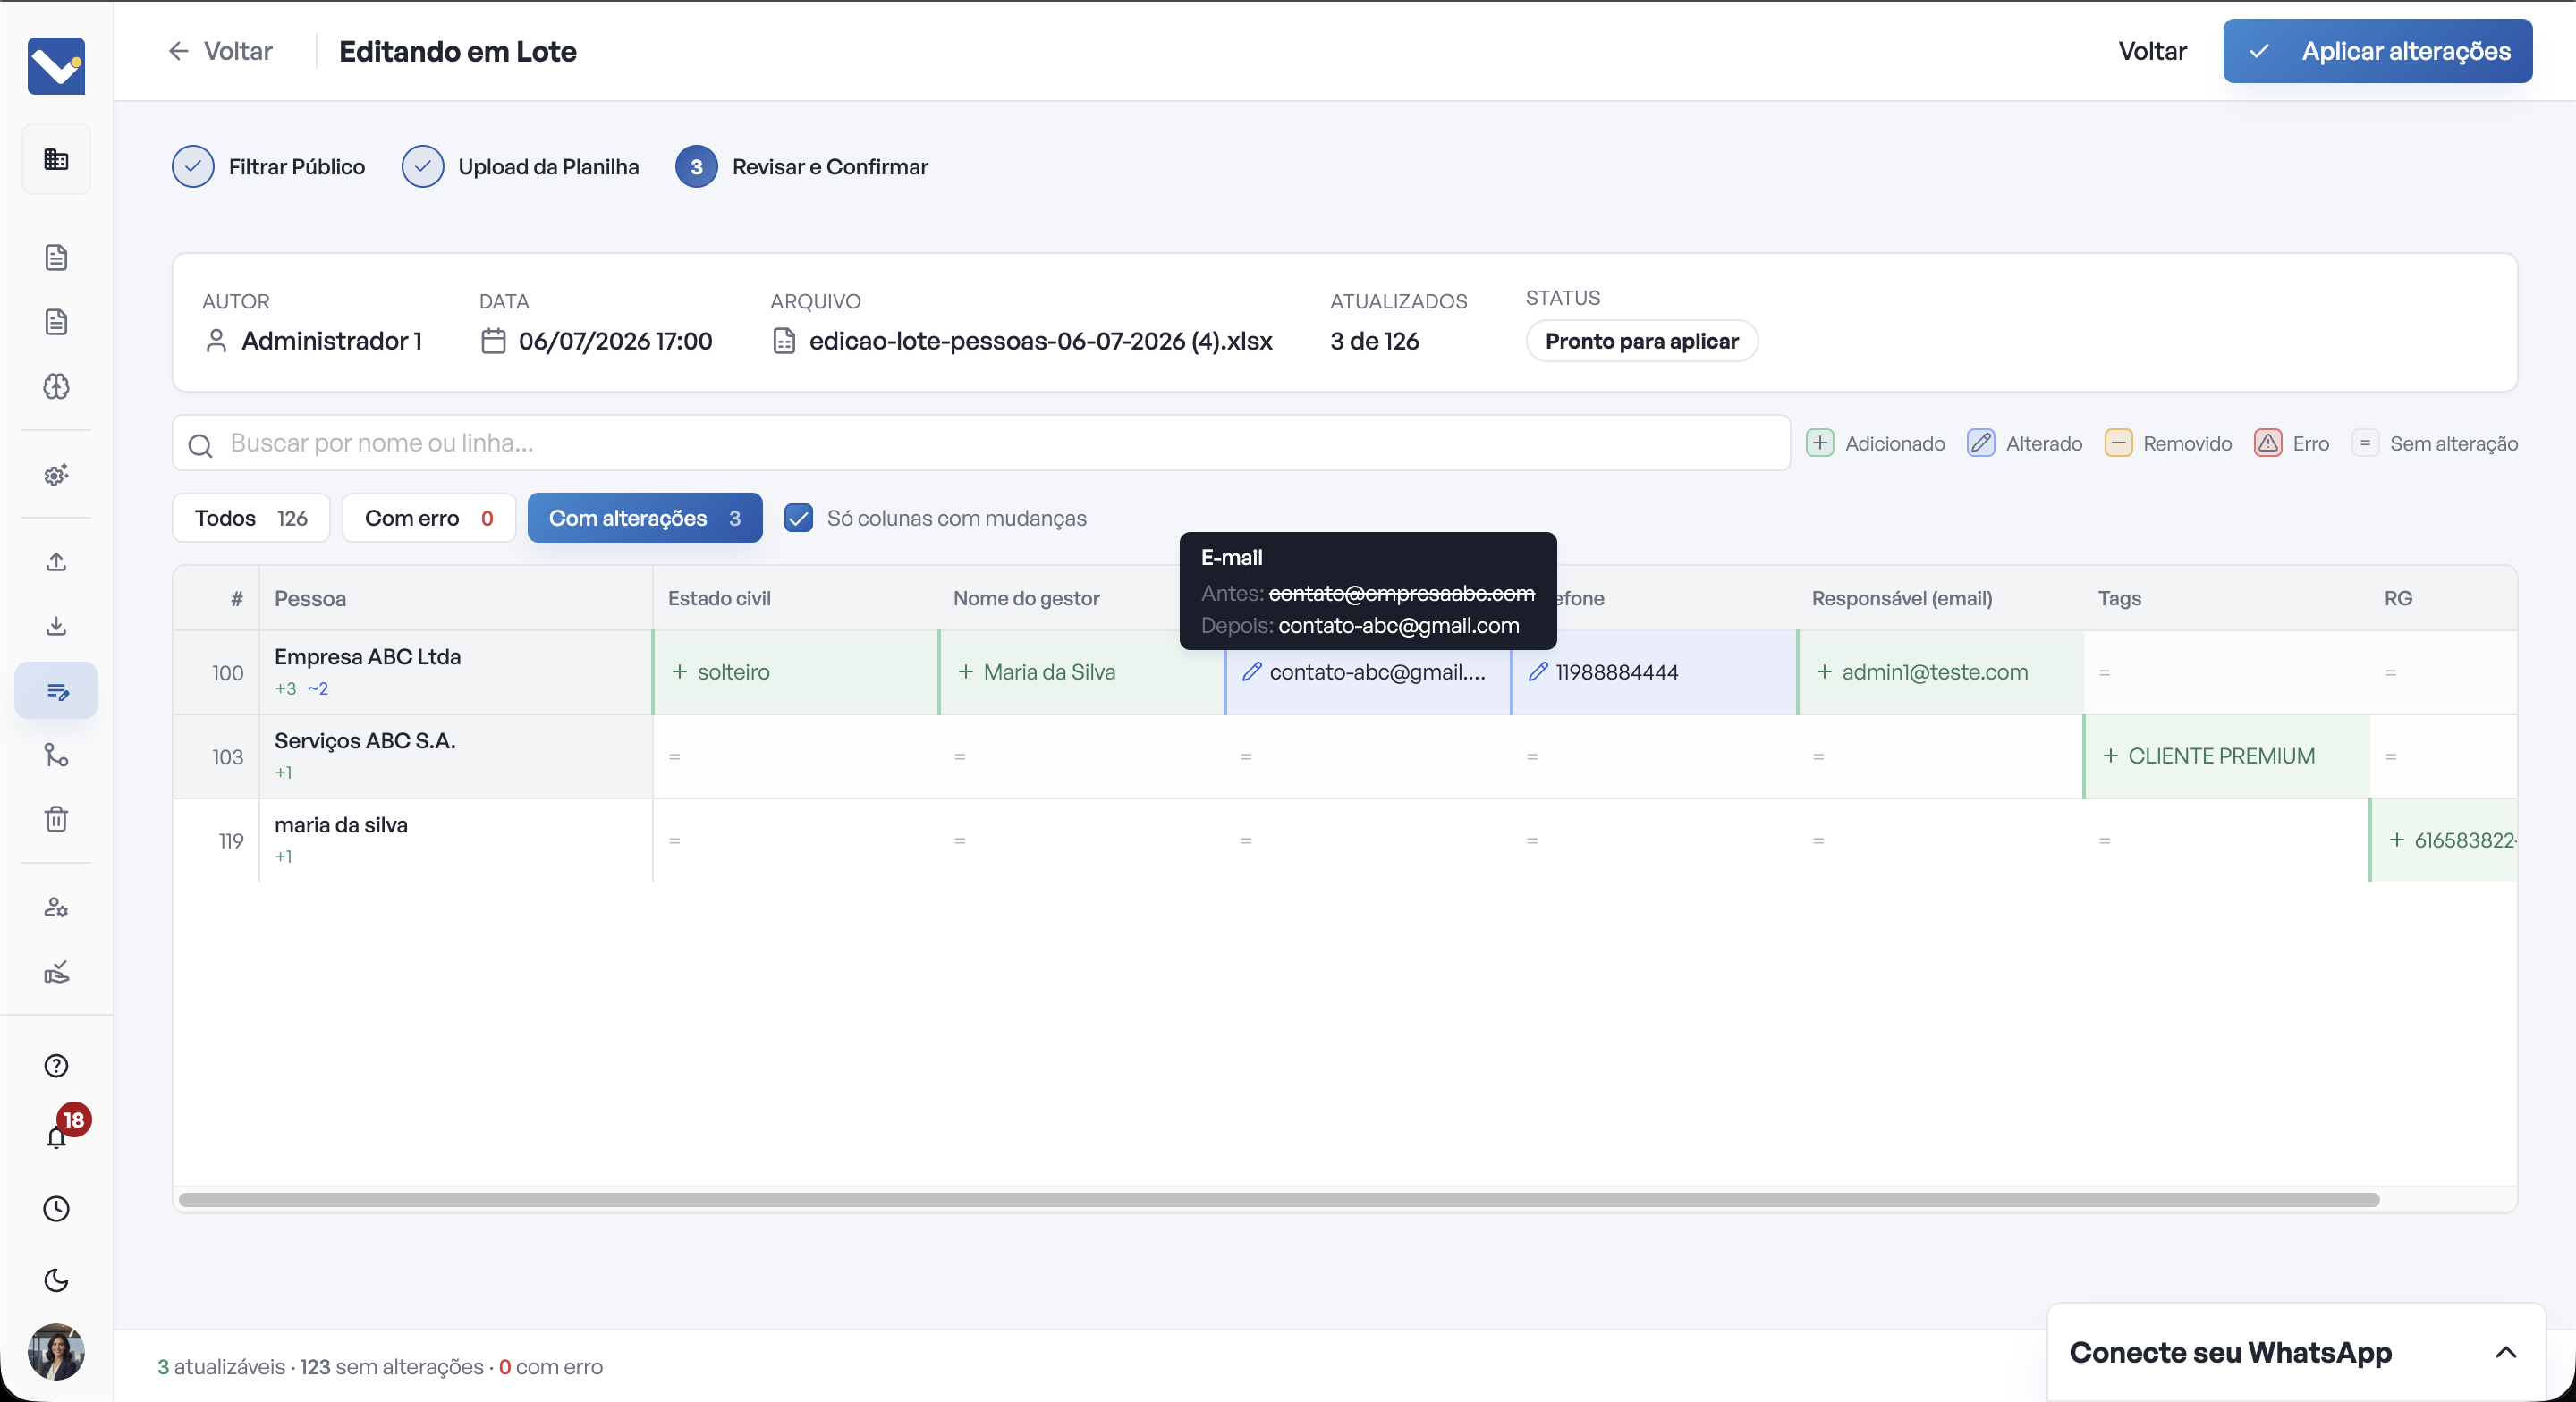Open the company building icon in sidebar
2576x1402 pixels.
(x=56, y=159)
